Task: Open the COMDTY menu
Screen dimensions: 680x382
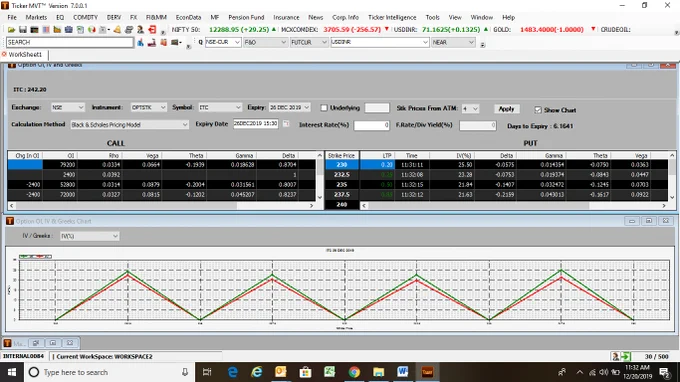Action: point(85,17)
